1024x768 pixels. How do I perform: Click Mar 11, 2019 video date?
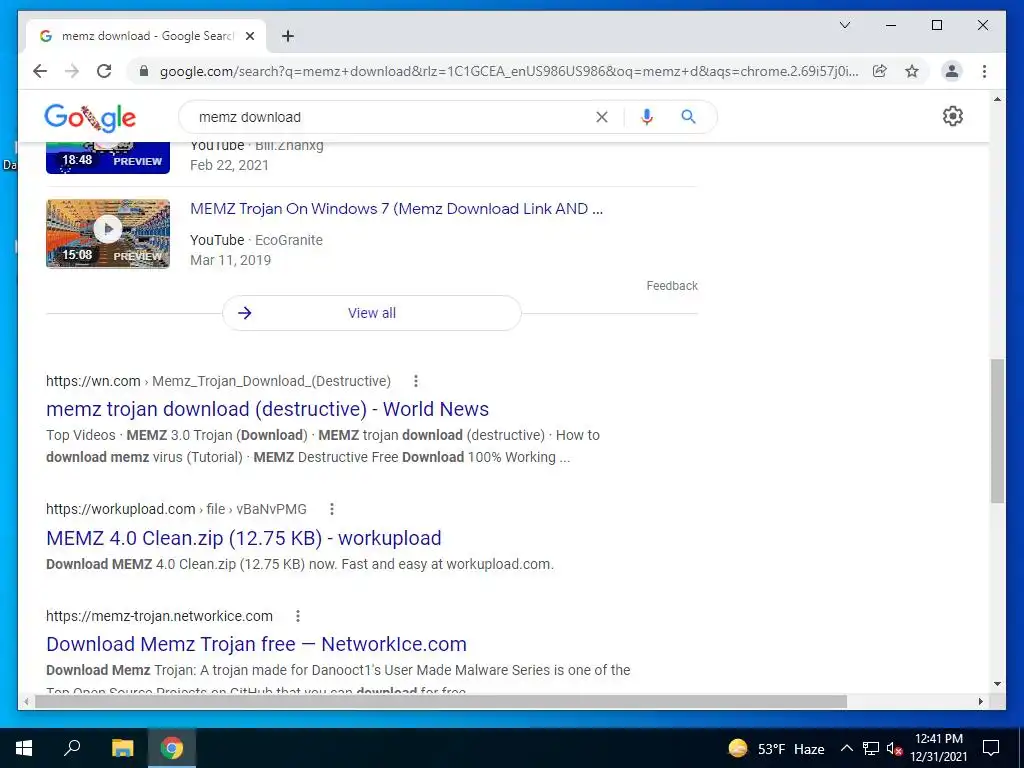[x=231, y=260]
